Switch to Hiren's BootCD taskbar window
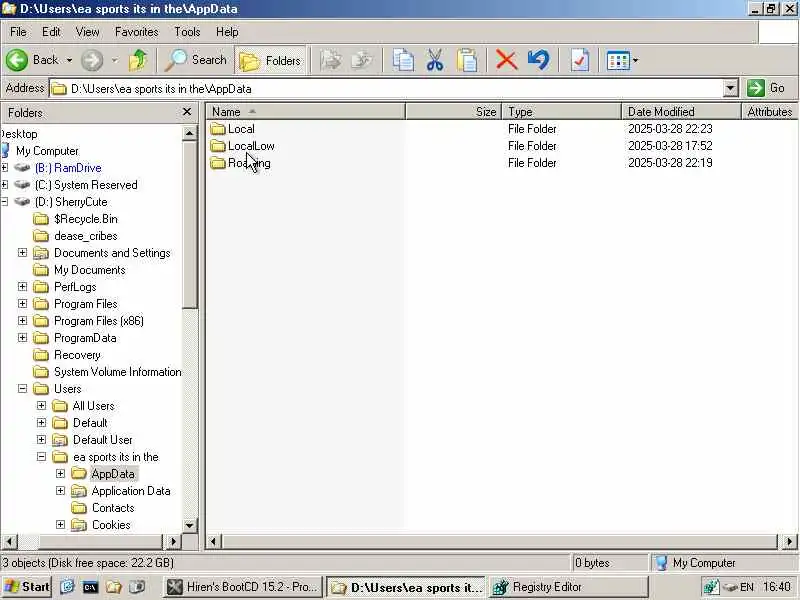The image size is (800, 600). [243, 587]
